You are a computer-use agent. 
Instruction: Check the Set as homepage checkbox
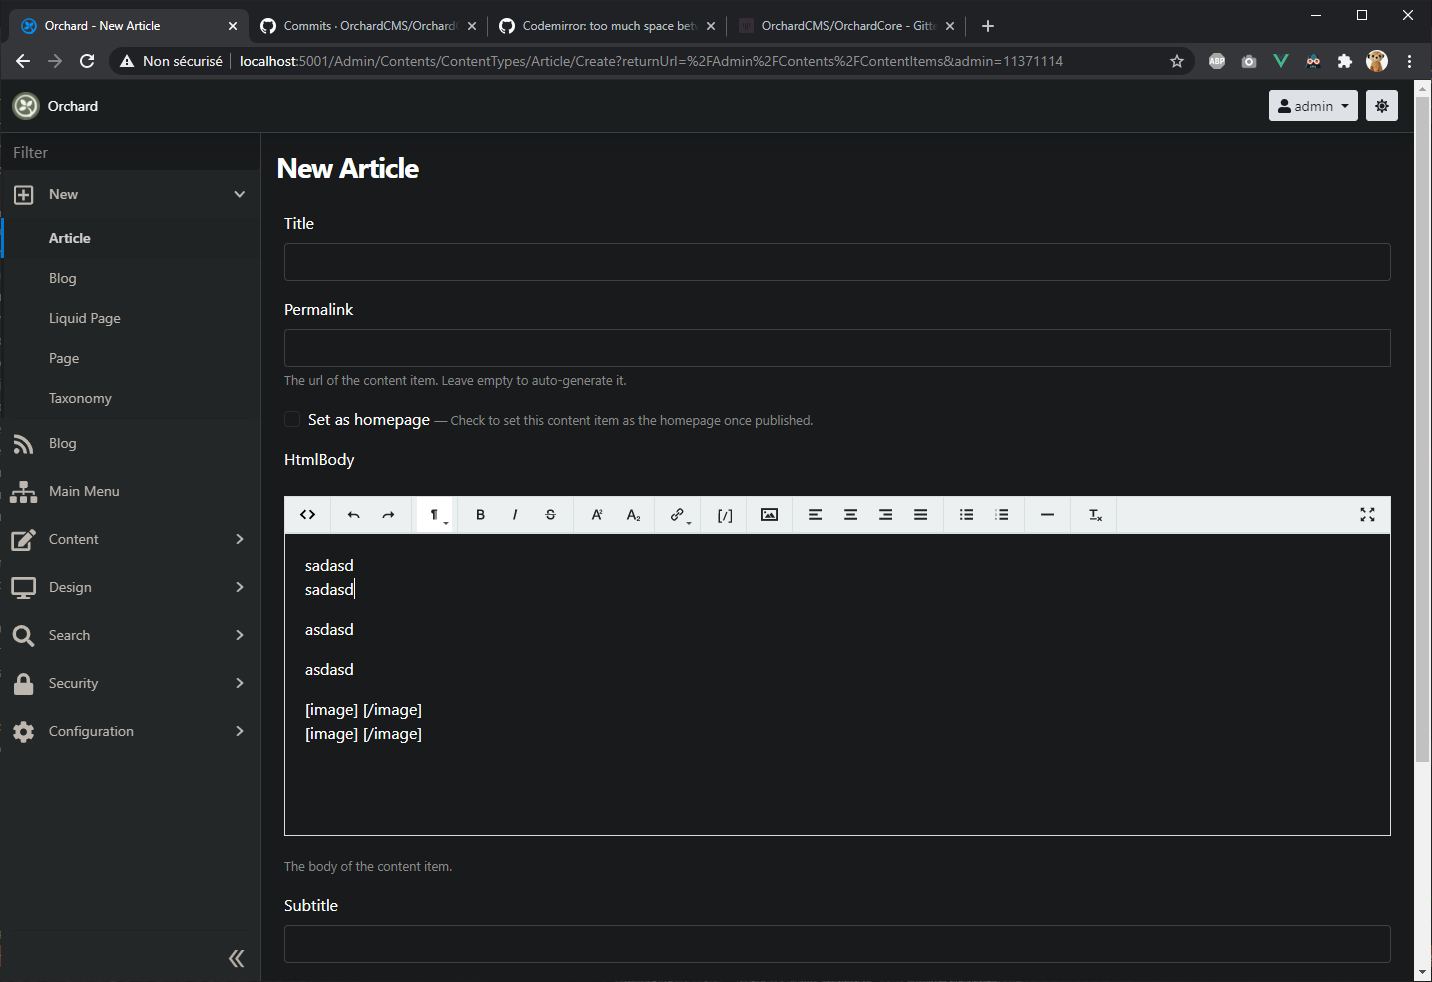click(x=291, y=419)
